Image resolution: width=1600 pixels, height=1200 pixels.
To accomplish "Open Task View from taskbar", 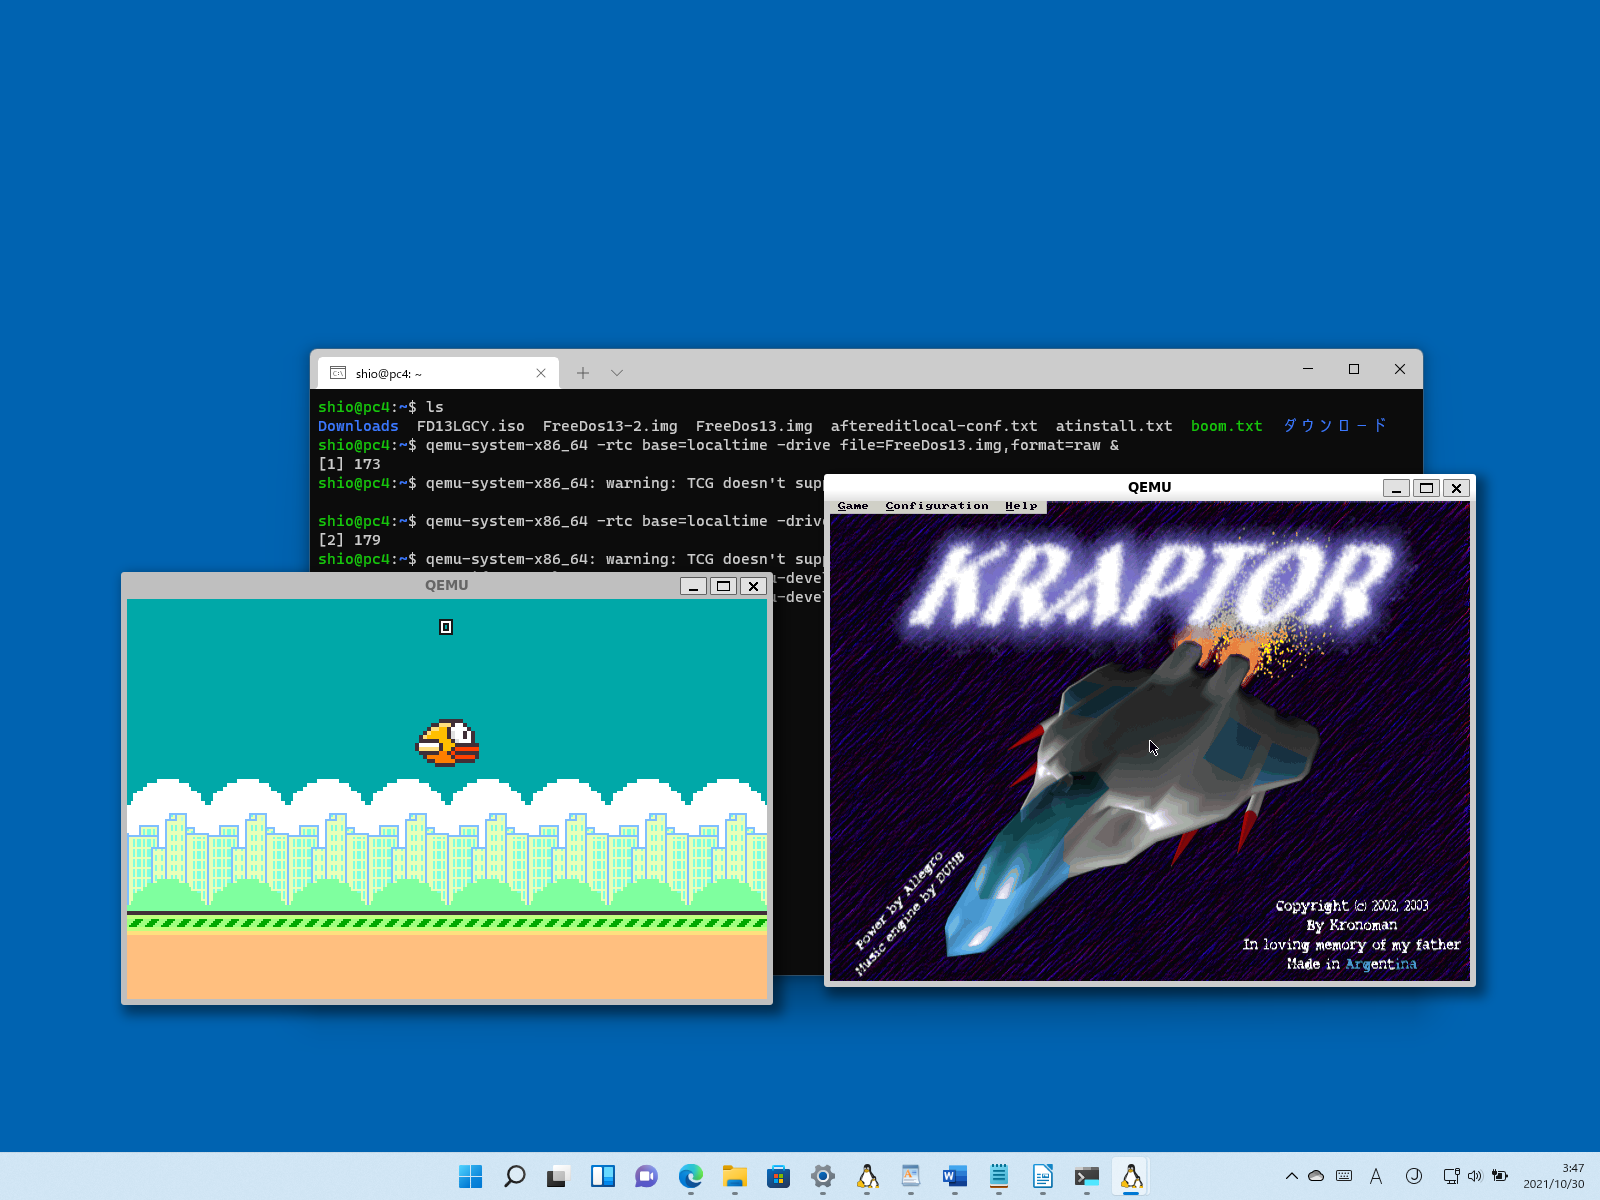I will 558,1176.
